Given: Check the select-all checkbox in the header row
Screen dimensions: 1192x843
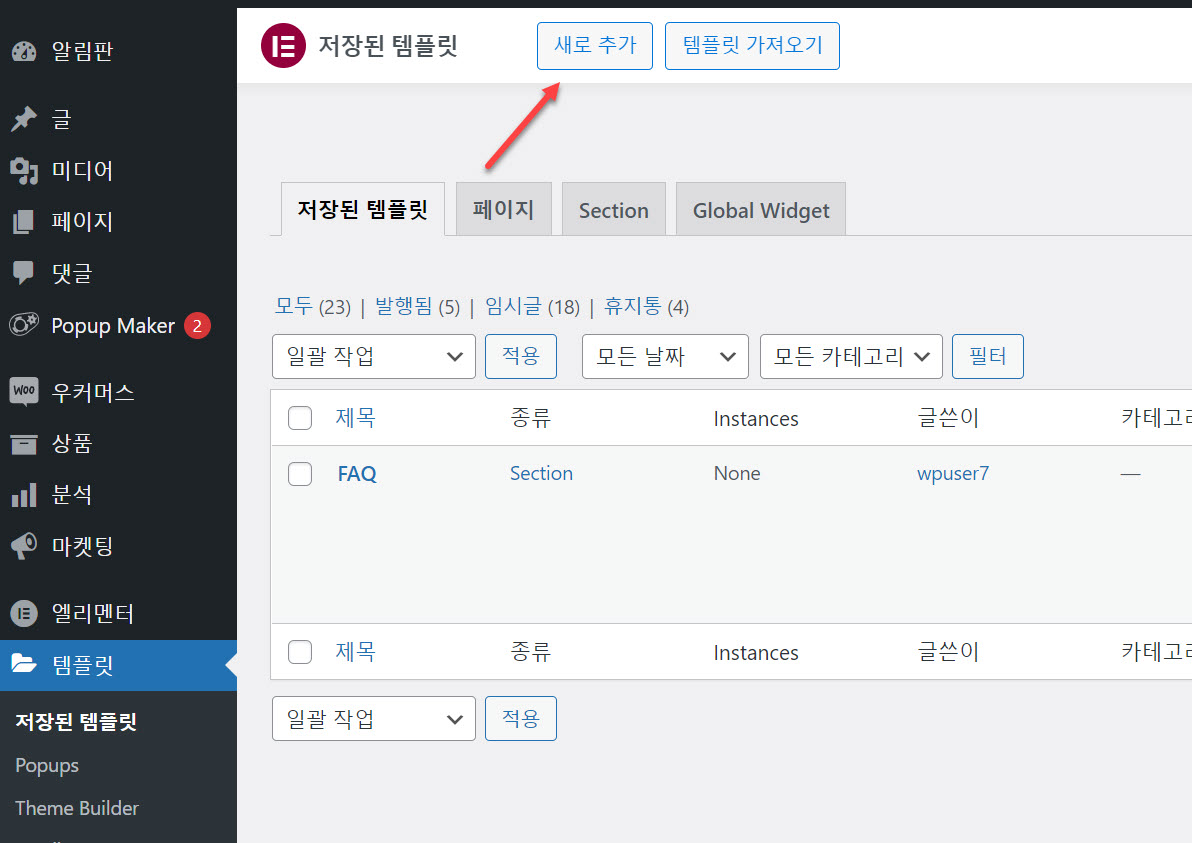Looking at the screenshot, I should tap(300, 418).
